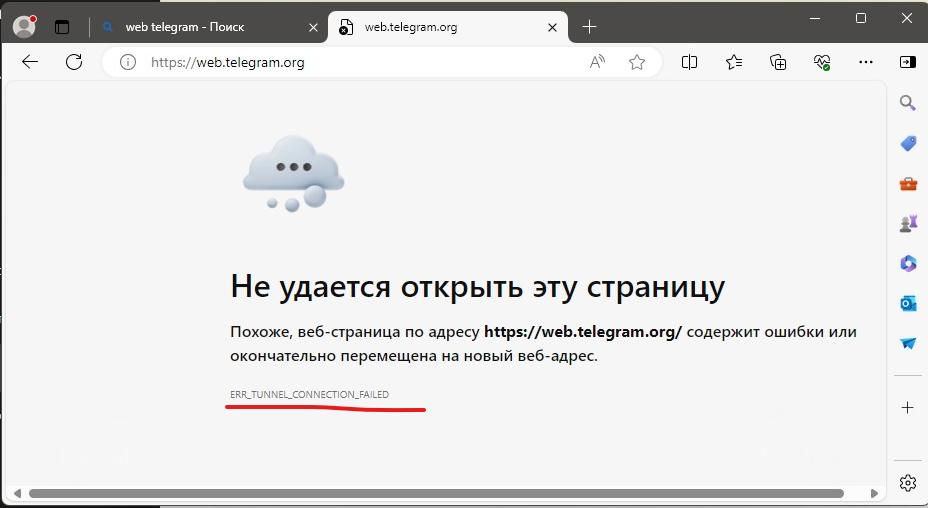View site information icon in address bar
This screenshot has height=508, width=928.
[x=128, y=62]
